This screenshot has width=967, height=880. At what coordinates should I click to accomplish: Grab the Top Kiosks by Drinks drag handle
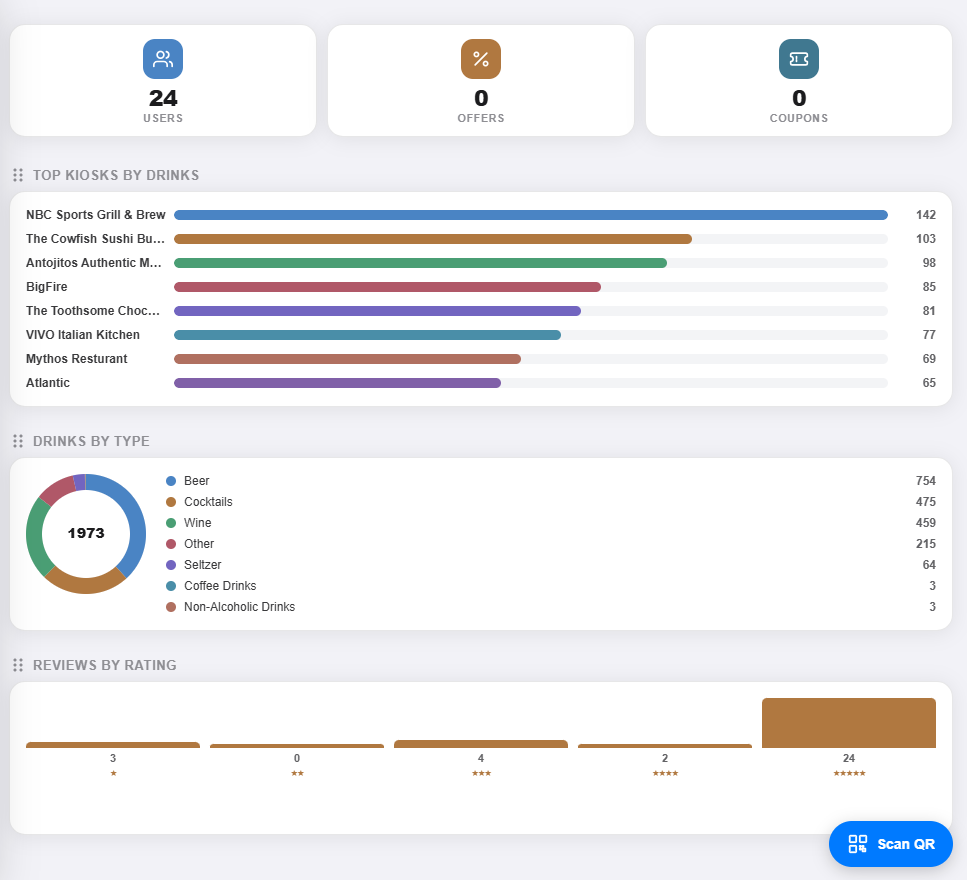click(18, 175)
